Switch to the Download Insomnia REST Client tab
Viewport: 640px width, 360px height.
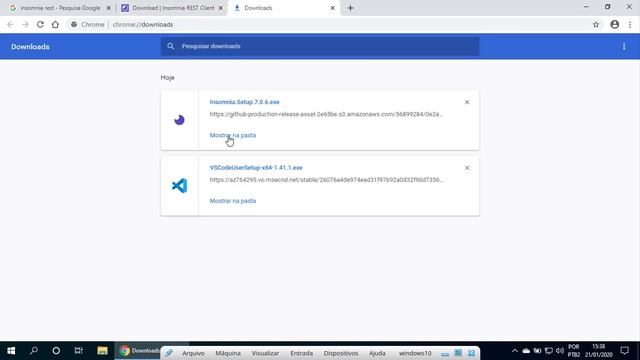168,8
